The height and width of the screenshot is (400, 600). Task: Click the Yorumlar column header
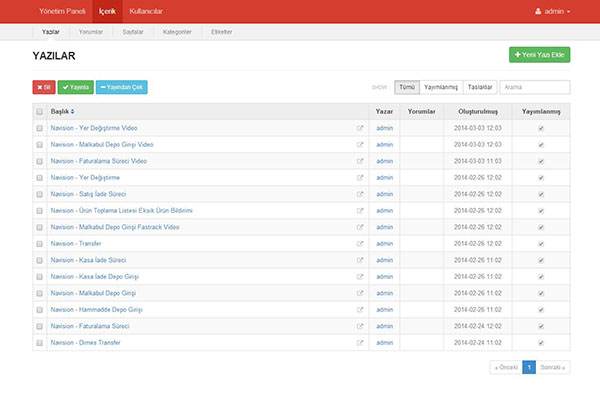pos(421,111)
